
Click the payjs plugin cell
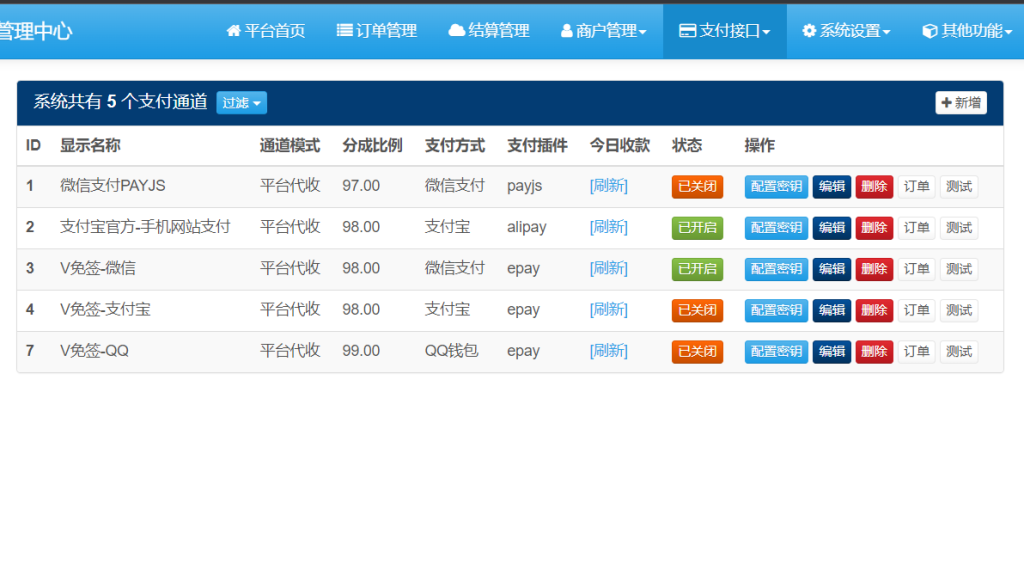525,186
